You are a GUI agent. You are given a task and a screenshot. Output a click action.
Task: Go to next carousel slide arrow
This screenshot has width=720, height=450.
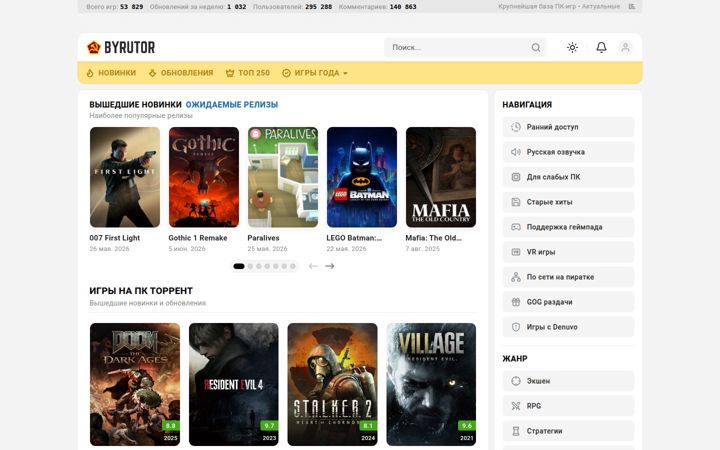(x=330, y=266)
